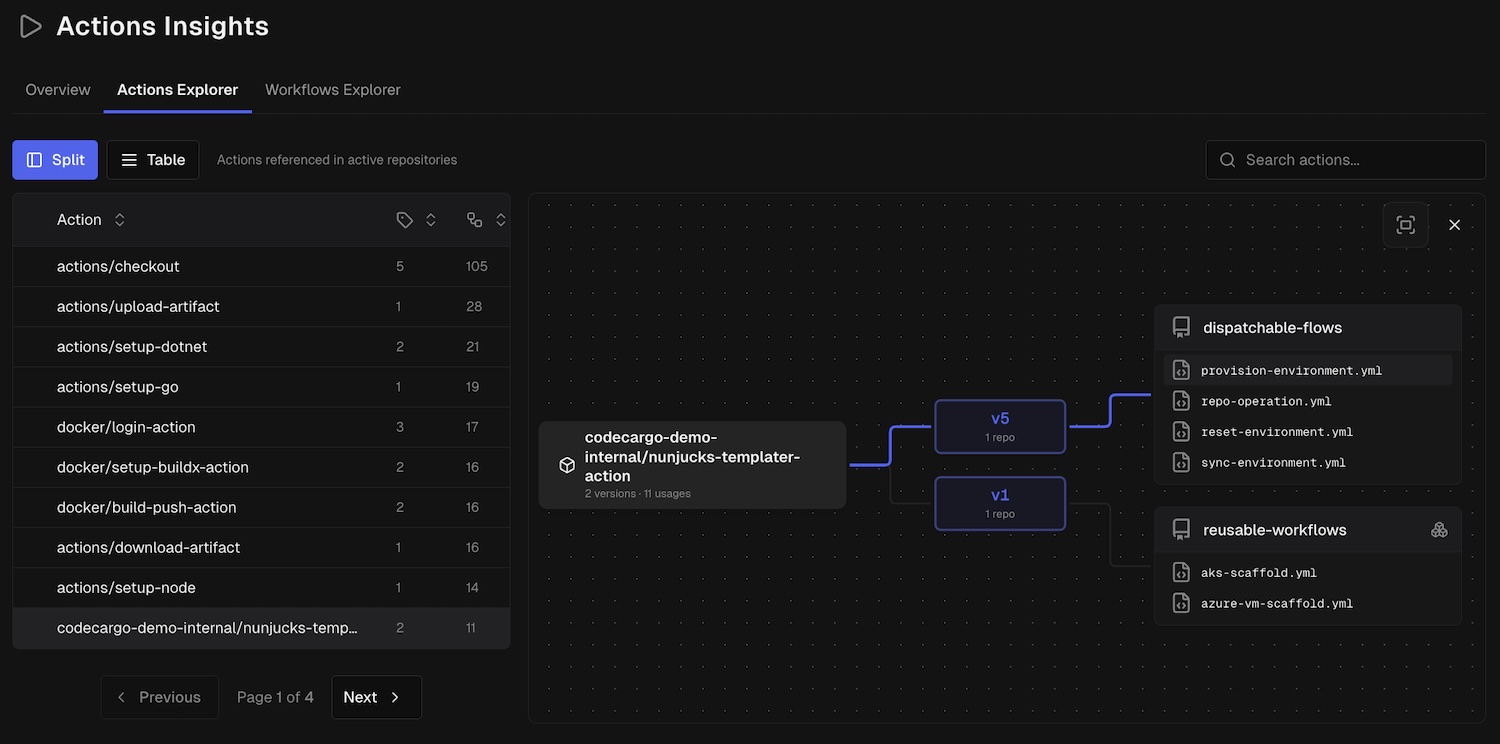Image resolution: width=1500 pixels, height=744 pixels.
Task: Click the dispatchable-flows repository icon
Action: pos(1181,327)
